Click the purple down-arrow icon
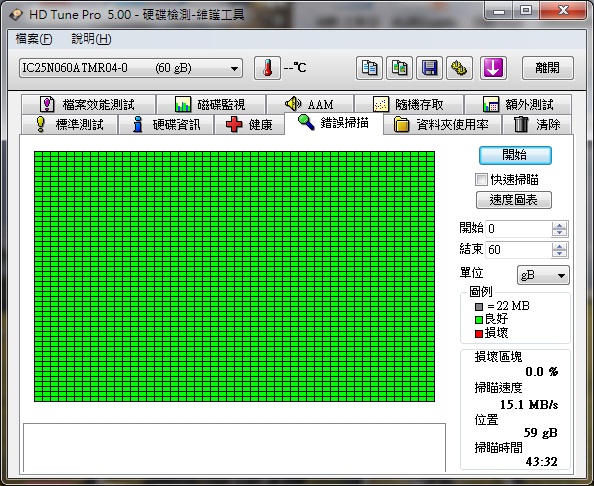Image resolution: width=594 pixels, height=486 pixels. point(493,68)
